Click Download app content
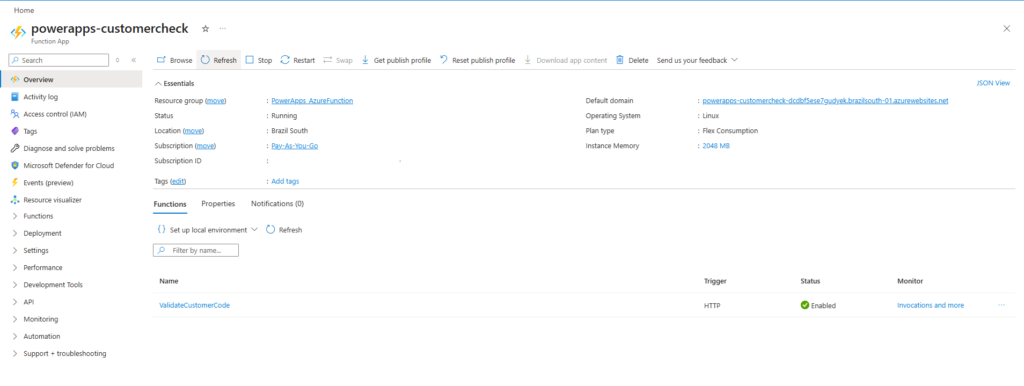Viewport: 1024px width, 386px height. [566, 60]
